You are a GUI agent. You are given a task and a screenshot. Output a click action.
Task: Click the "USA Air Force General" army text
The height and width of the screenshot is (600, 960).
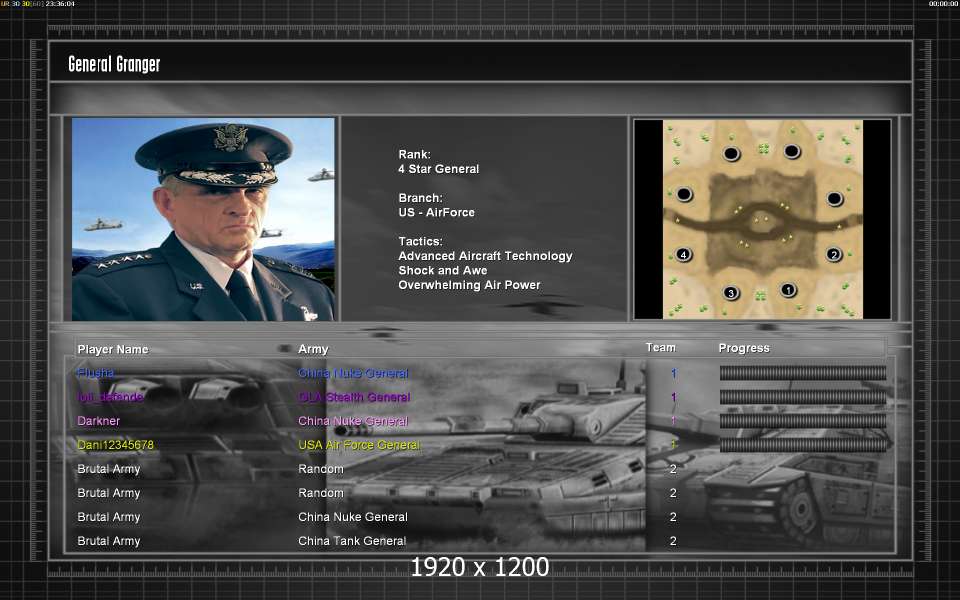click(359, 445)
